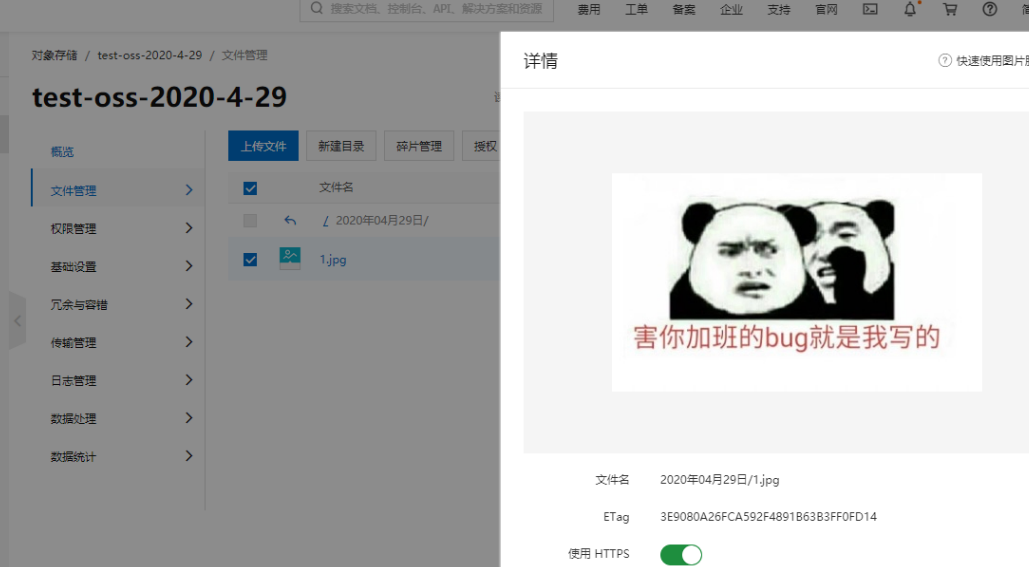1029x567 pixels.
Task: Click the panda meme preview image
Action: tap(797, 282)
